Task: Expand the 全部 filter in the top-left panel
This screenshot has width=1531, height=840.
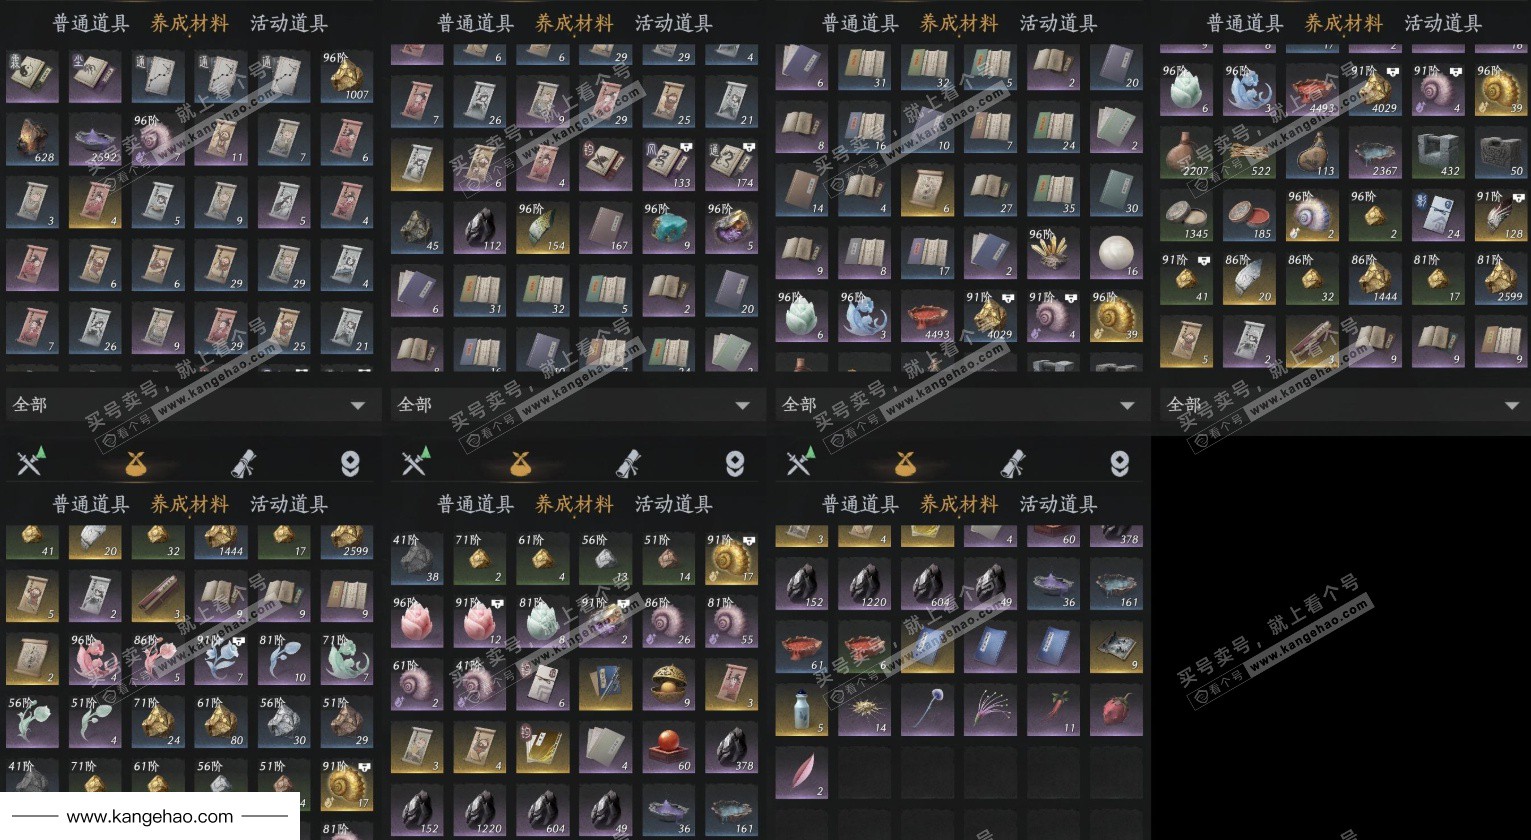Action: click(x=190, y=405)
